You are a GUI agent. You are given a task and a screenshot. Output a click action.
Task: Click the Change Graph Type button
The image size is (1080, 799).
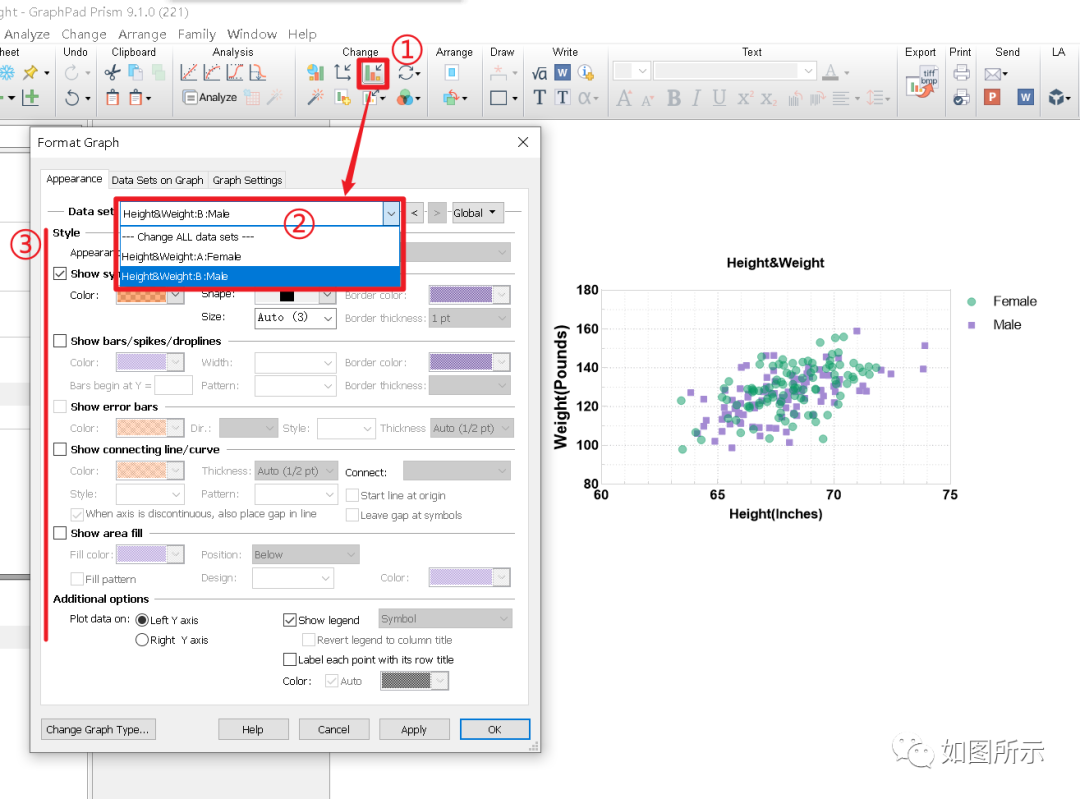point(97,729)
